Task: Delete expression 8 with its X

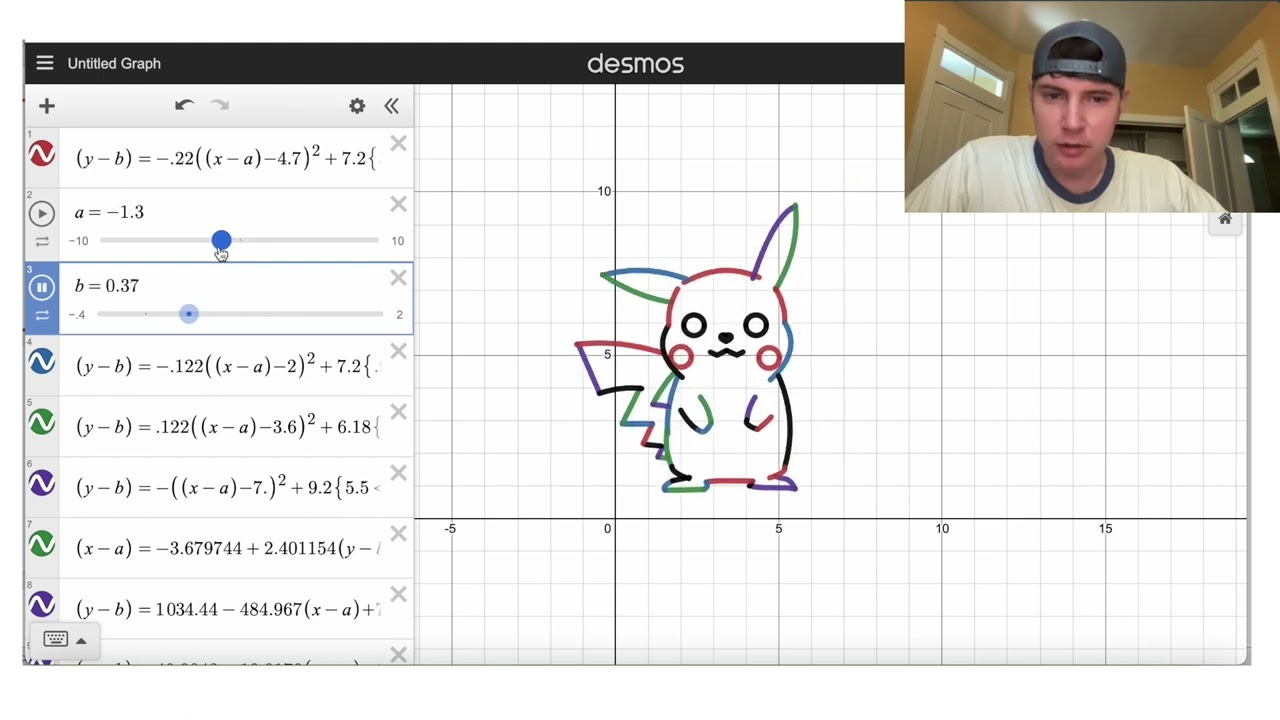Action: pos(398,595)
